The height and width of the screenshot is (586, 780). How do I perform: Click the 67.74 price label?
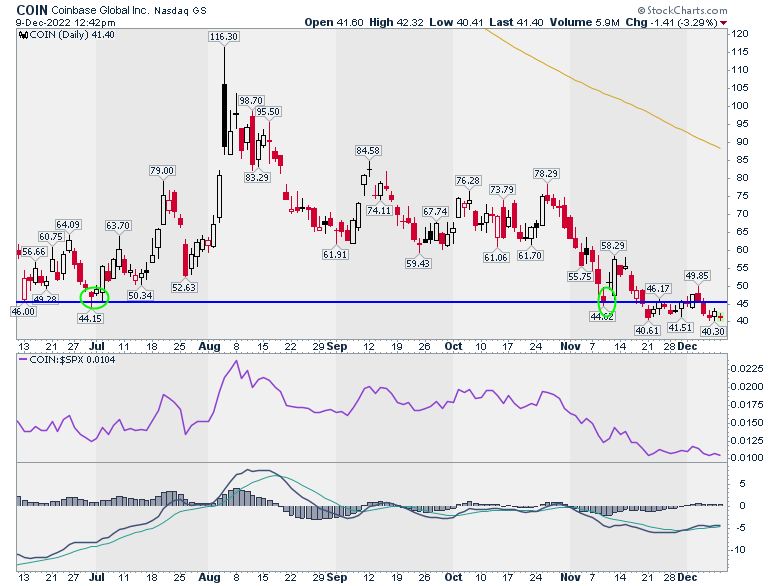(435, 211)
